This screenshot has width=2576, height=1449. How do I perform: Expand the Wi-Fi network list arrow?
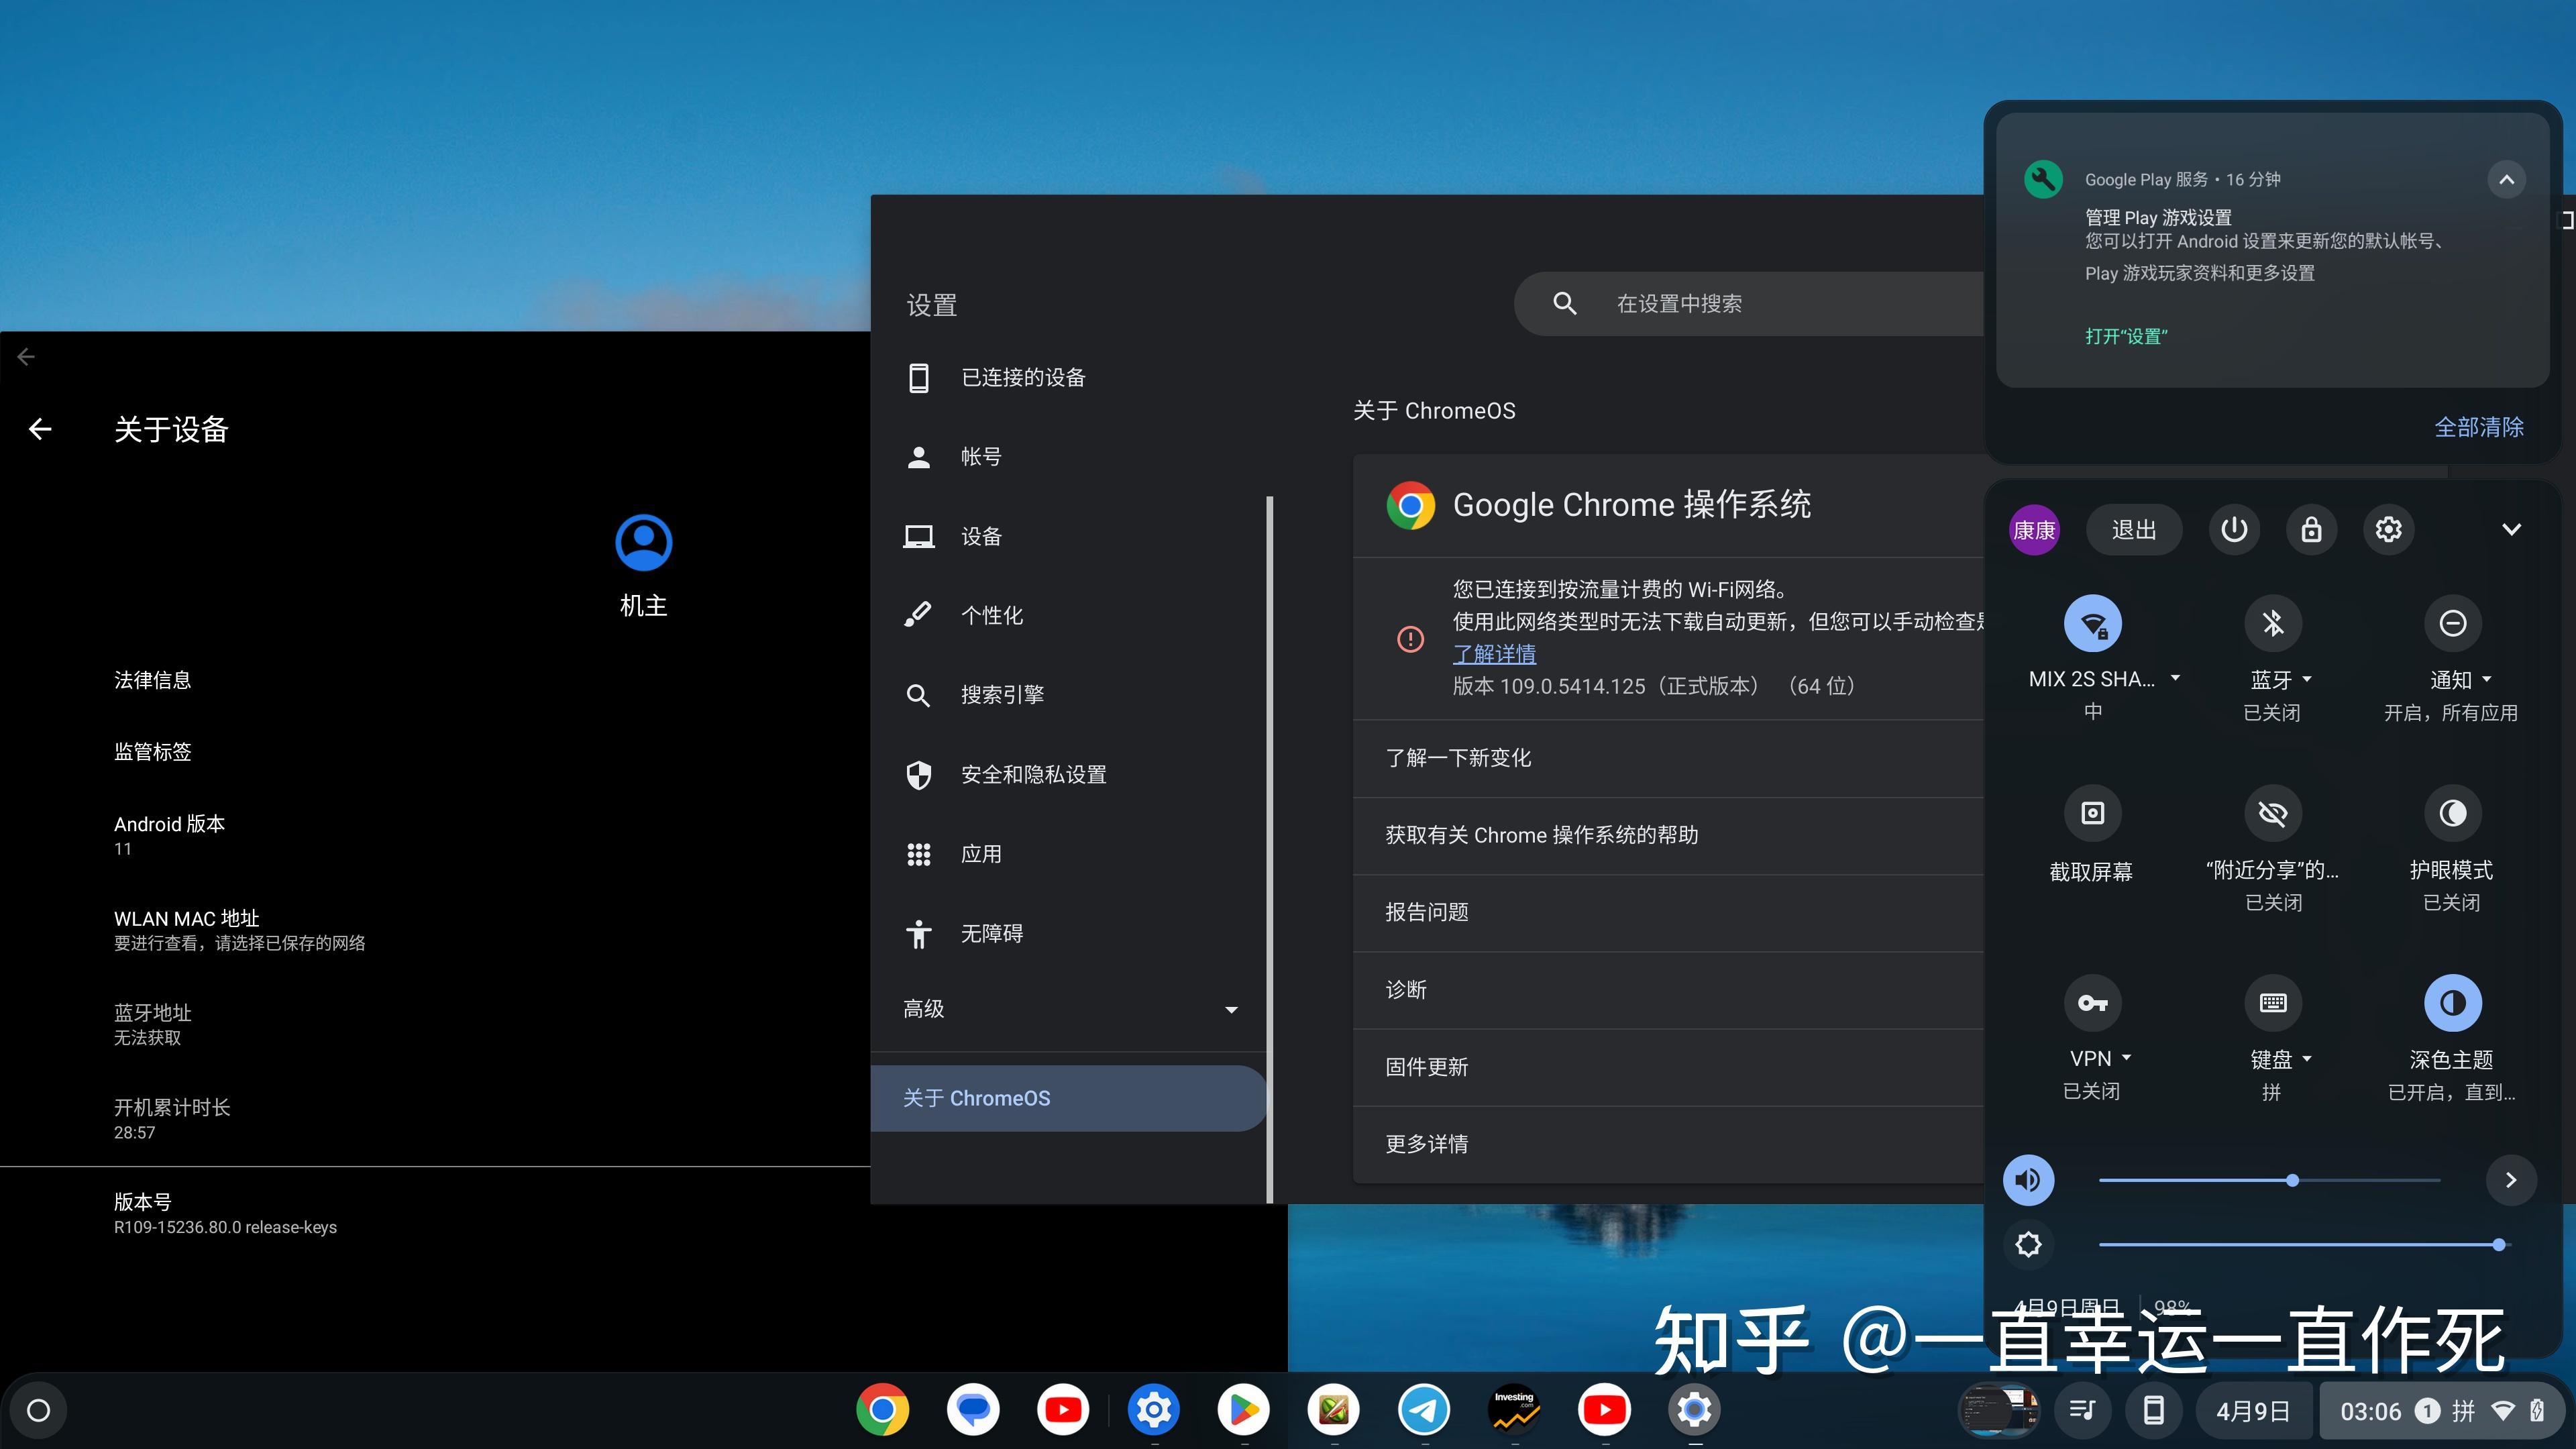pos(2175,679)
